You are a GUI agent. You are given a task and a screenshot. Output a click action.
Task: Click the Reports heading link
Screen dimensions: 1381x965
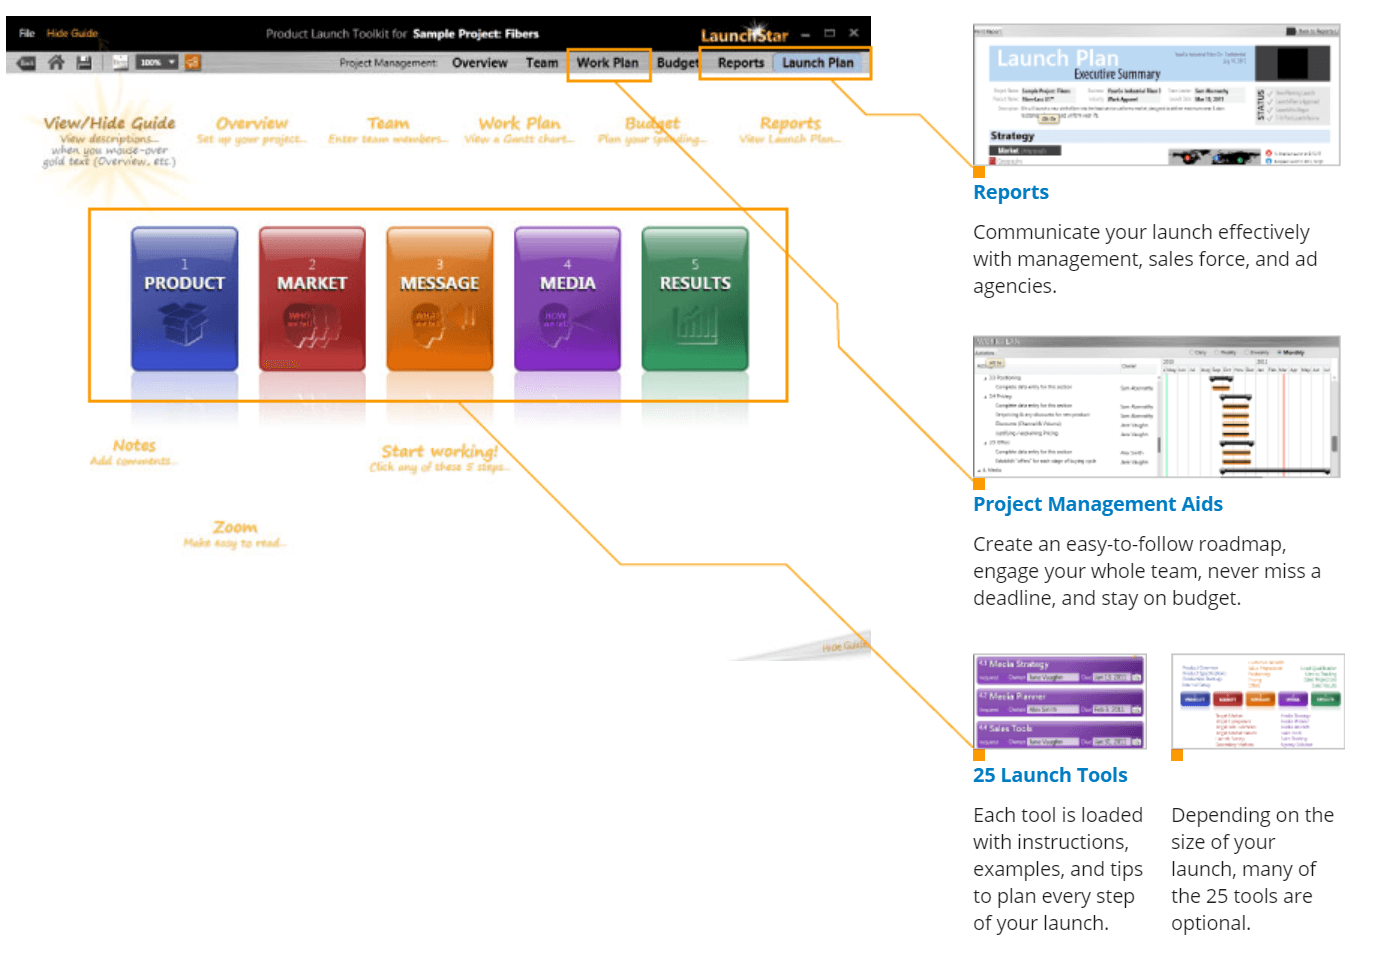tap(1011, 192)
